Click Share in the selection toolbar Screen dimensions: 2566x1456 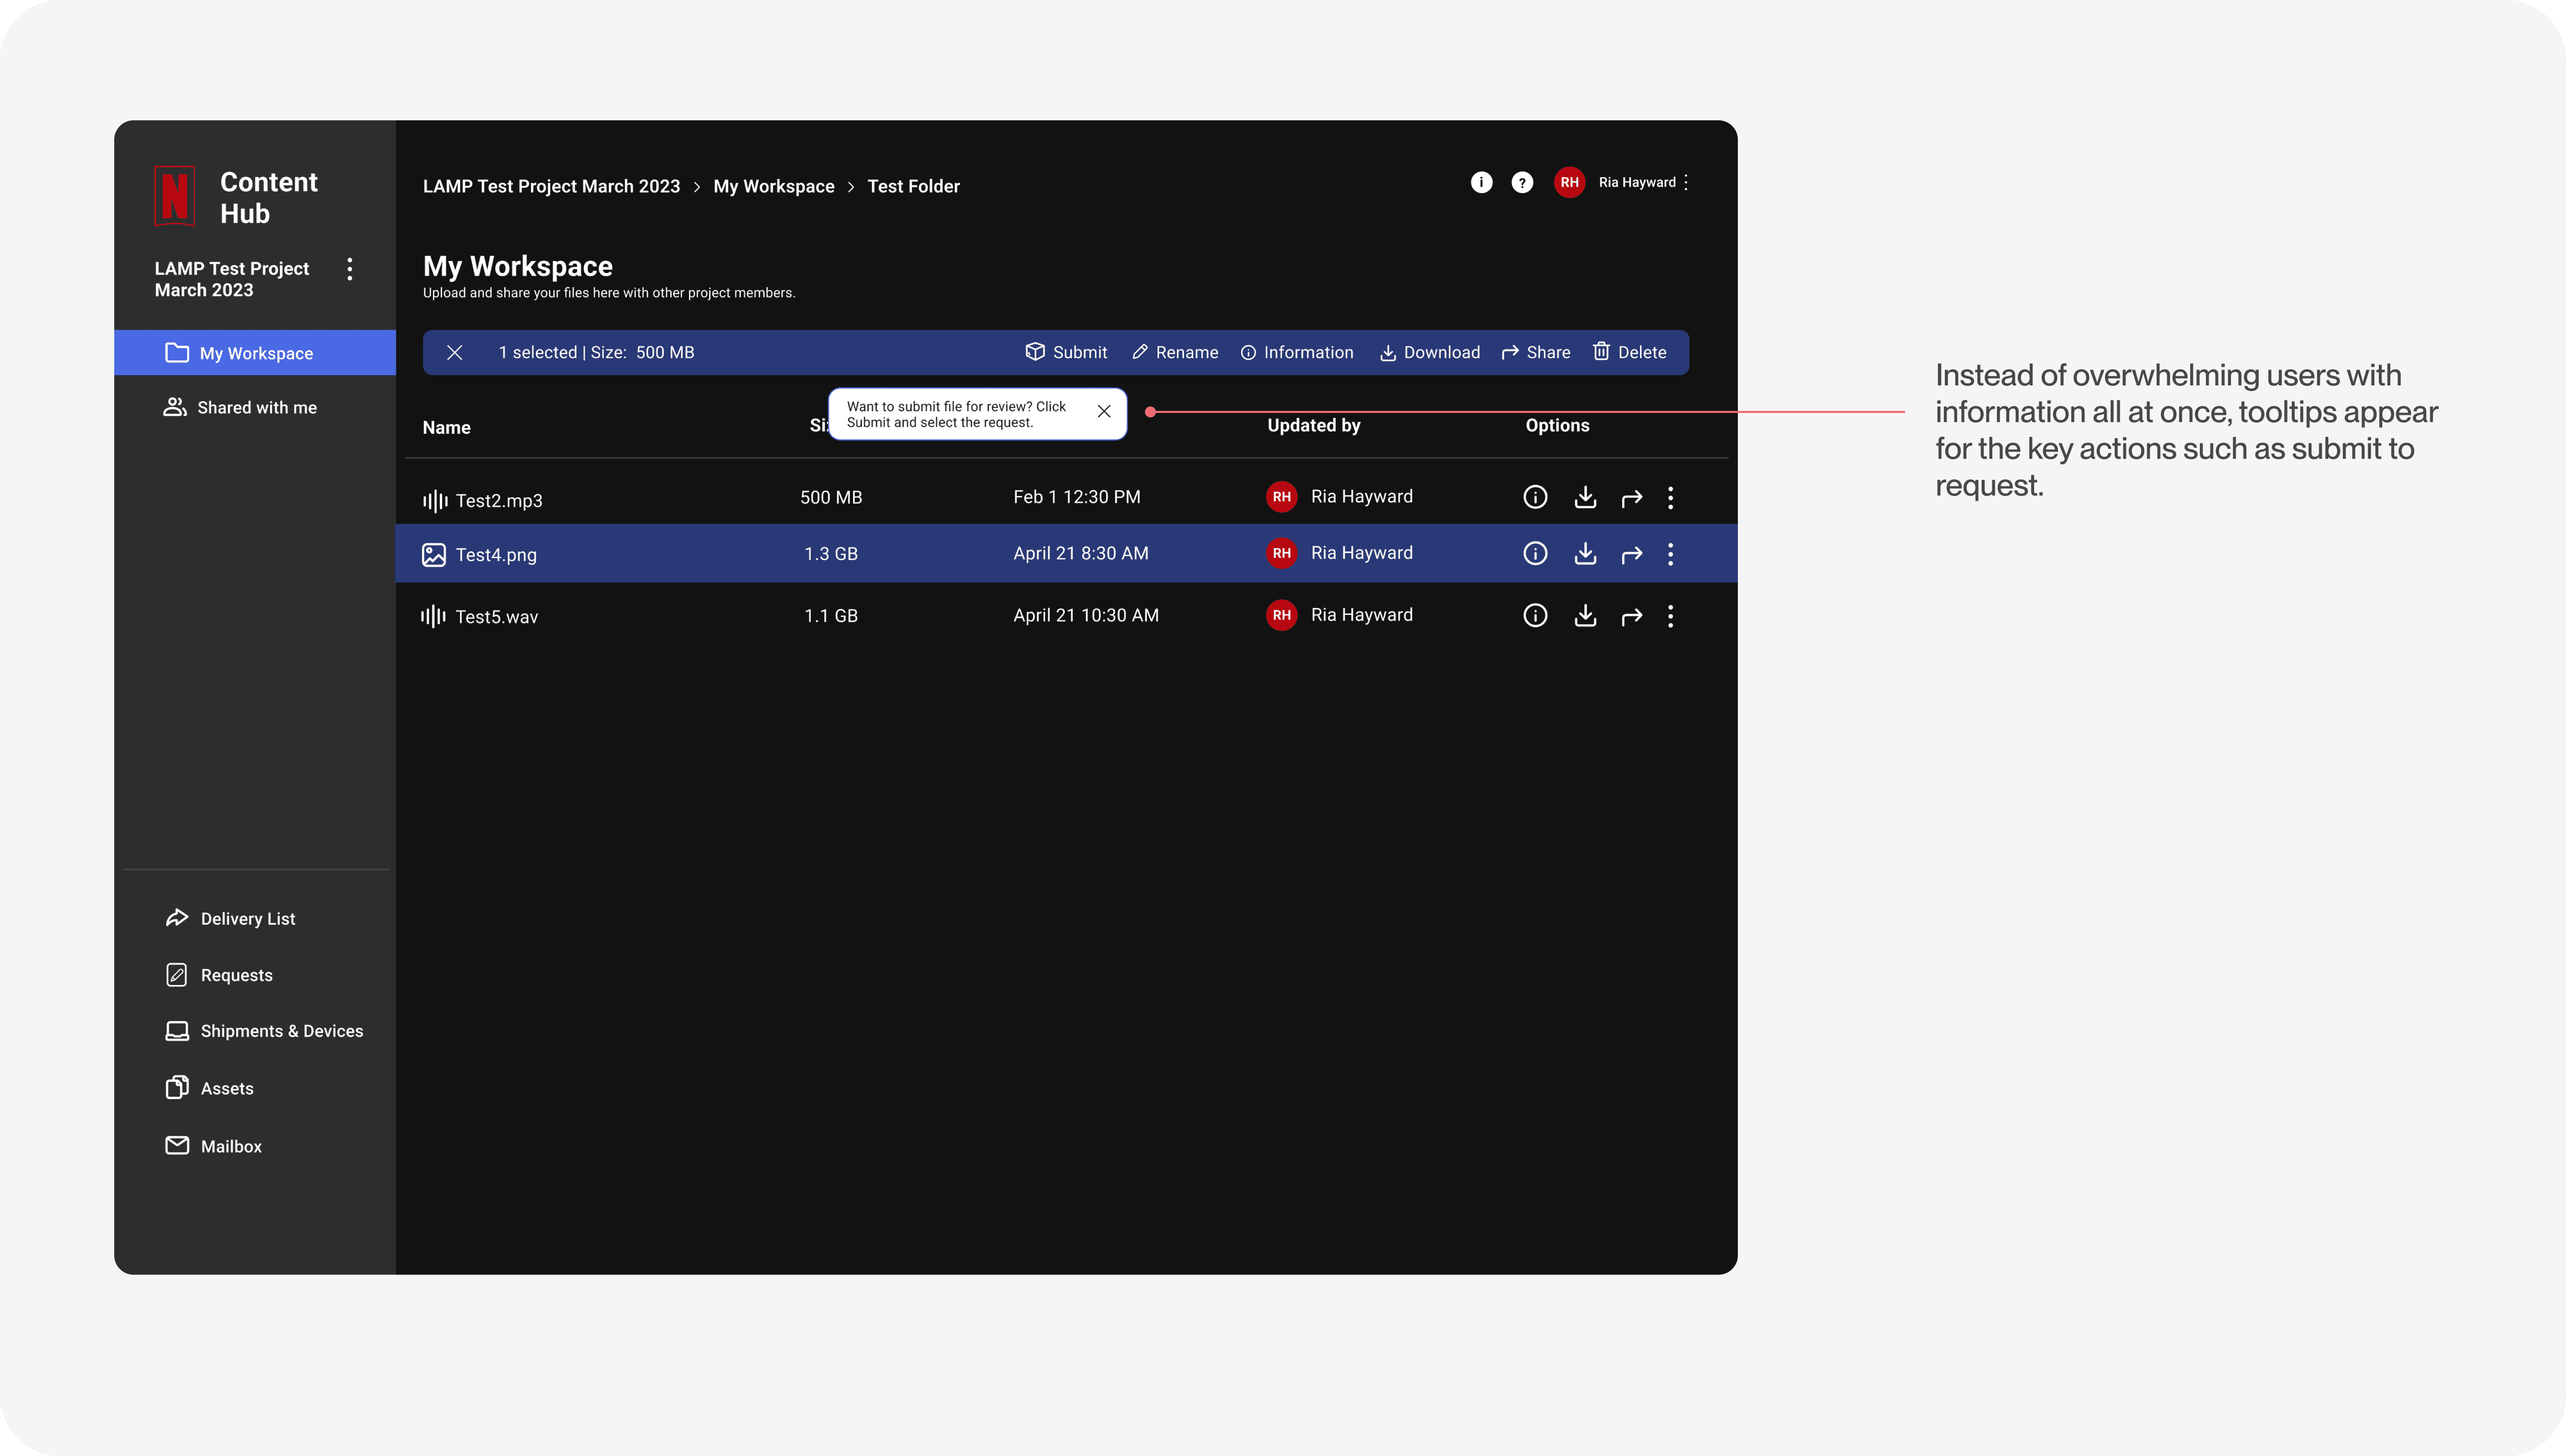point(1536,352)
